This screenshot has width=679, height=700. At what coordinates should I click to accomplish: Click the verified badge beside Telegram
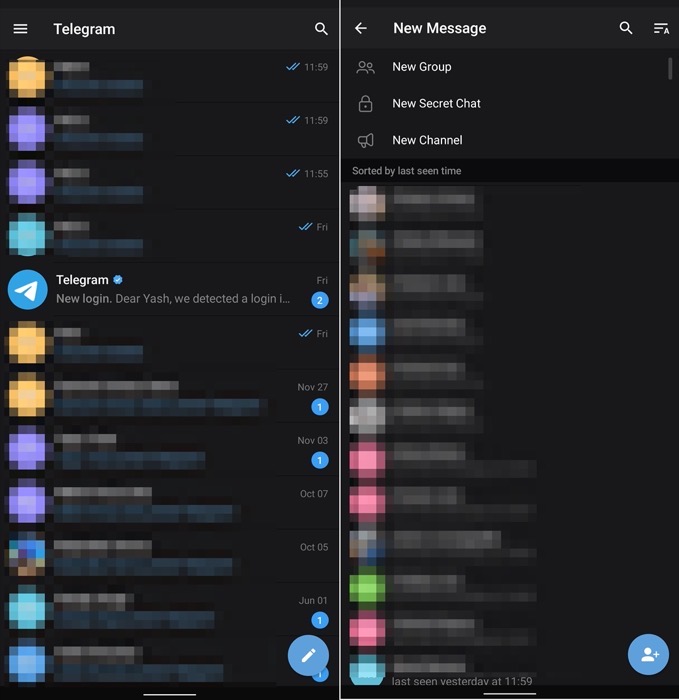[118, 280]
